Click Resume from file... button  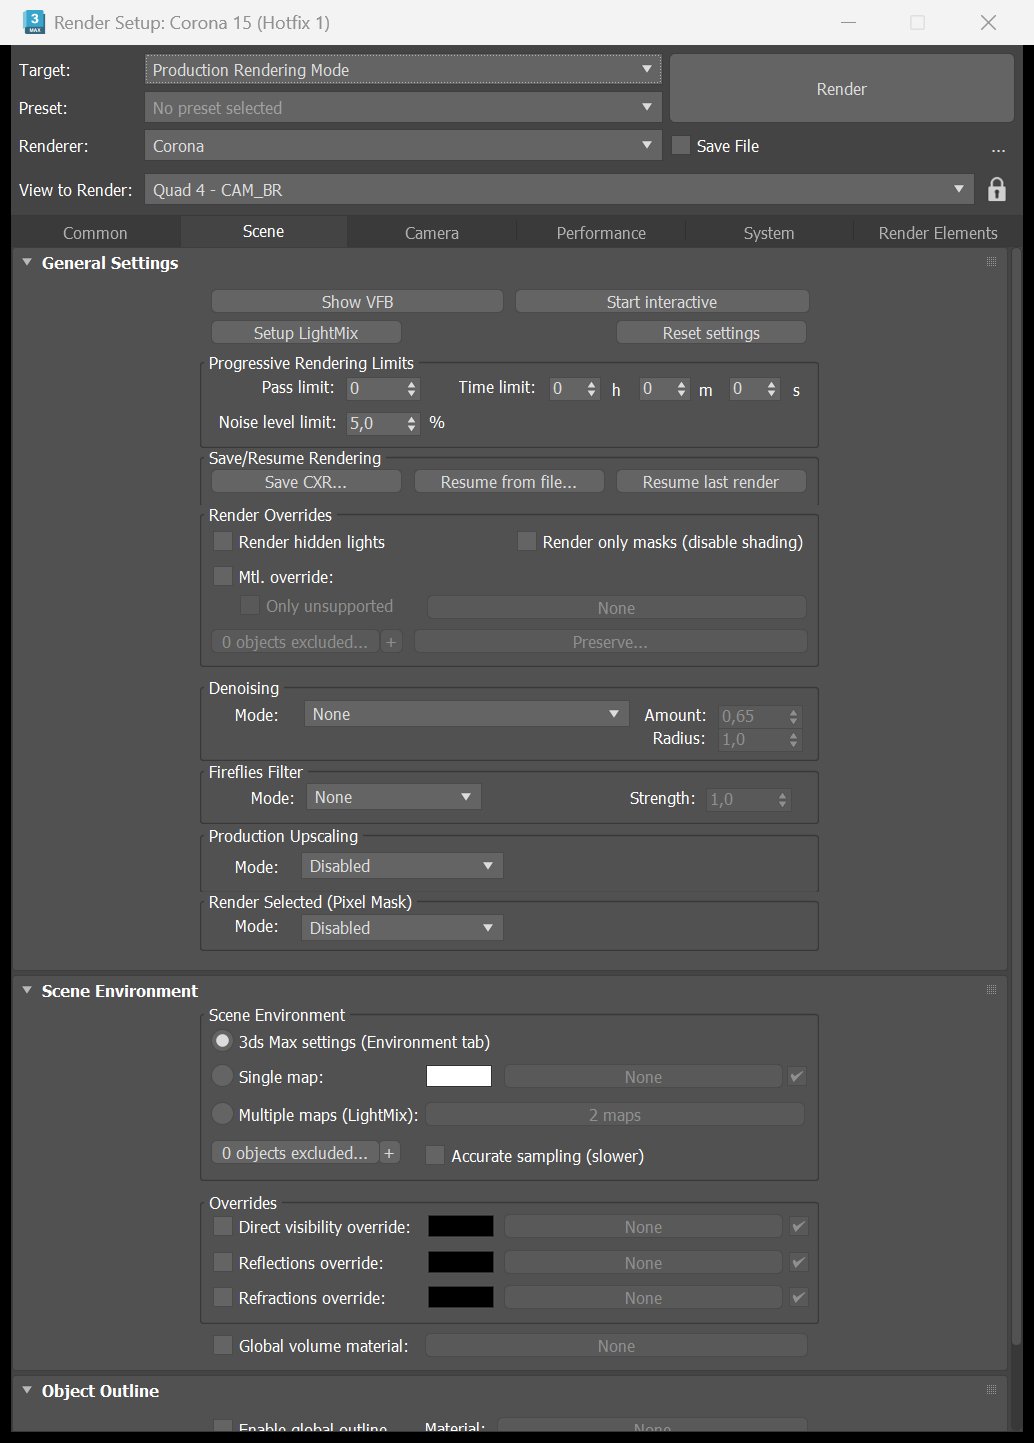tap(509, 482)
